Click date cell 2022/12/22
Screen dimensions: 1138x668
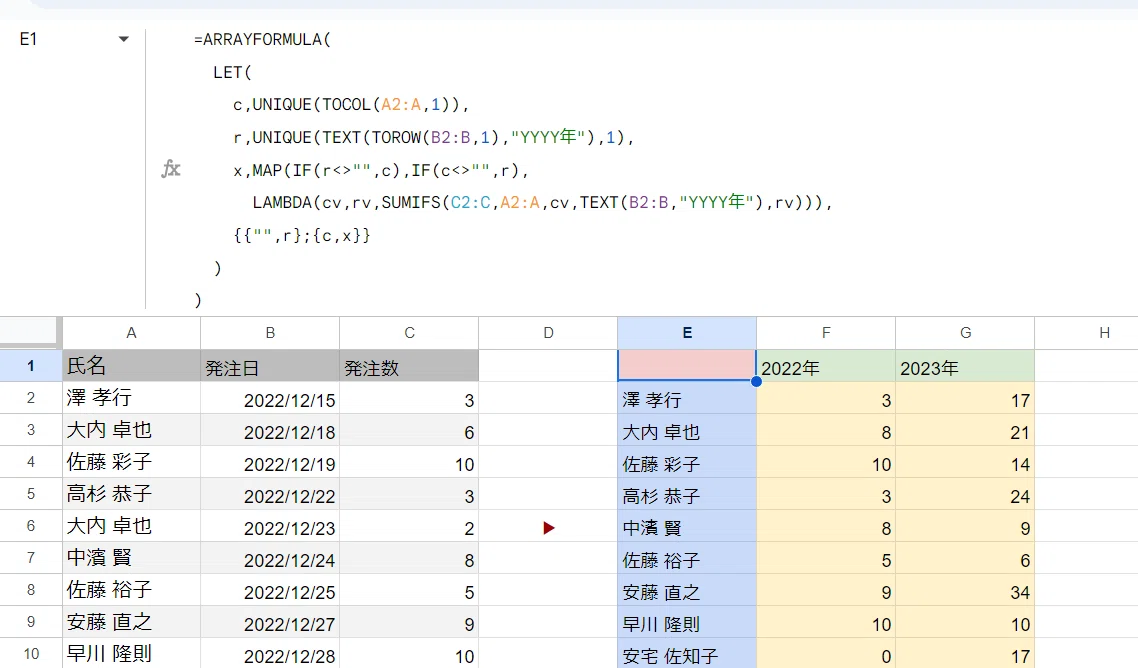point(270,494)
